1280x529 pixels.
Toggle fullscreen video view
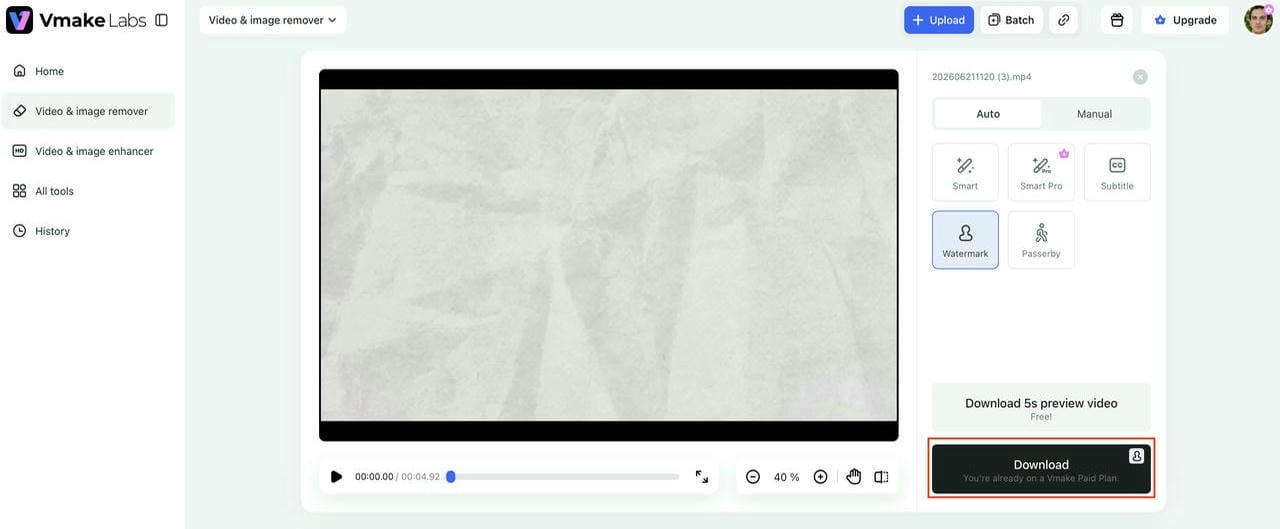[x=702, y=477]
